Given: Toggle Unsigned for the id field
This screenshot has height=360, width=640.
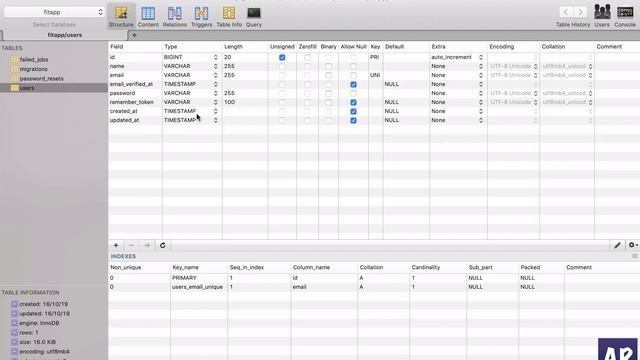Looking at the screenshot, I should coord(282,58).
